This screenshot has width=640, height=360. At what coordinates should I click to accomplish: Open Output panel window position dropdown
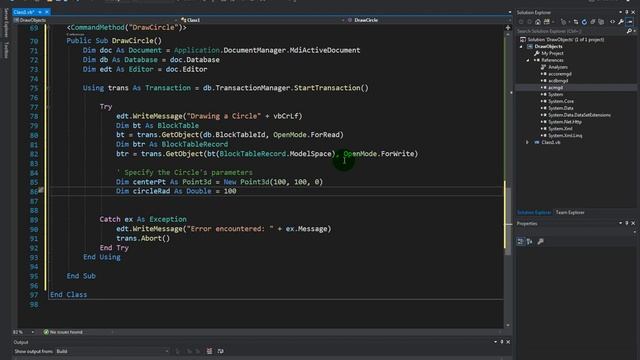click(x=496, y=342)
